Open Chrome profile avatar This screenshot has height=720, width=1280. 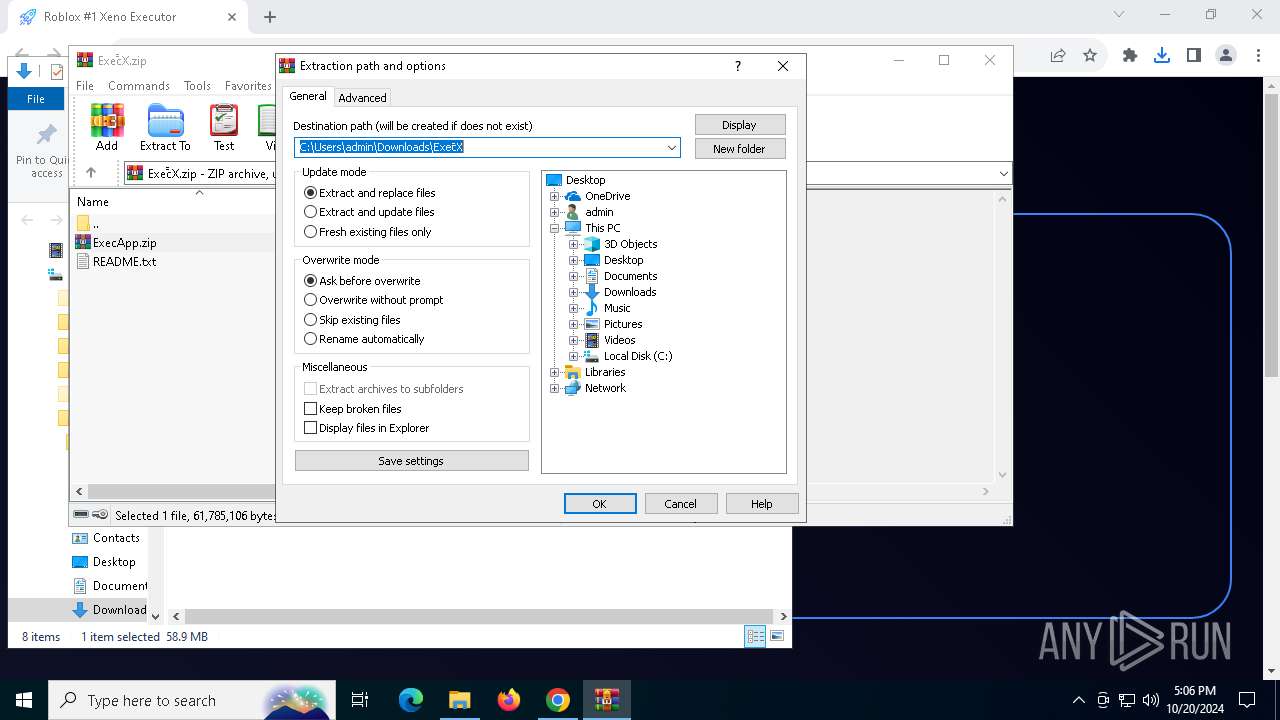(1226, 56)
